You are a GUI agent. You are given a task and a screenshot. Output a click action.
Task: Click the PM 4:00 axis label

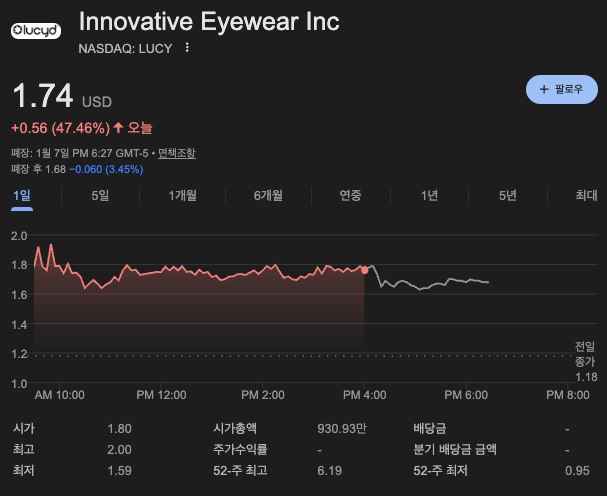(x=364, y=395)
